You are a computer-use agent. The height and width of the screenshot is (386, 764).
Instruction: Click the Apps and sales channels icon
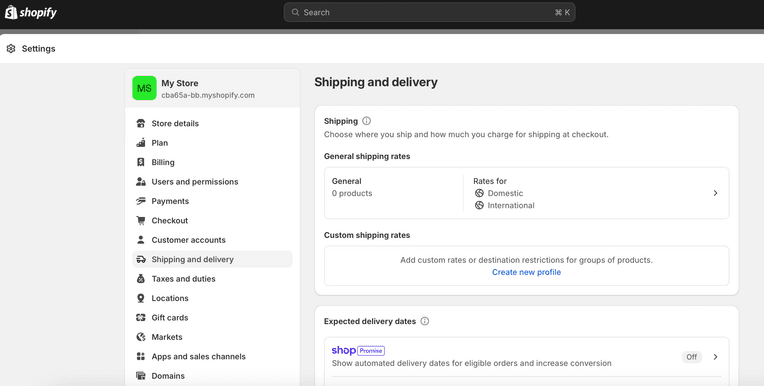click(141, 356)
